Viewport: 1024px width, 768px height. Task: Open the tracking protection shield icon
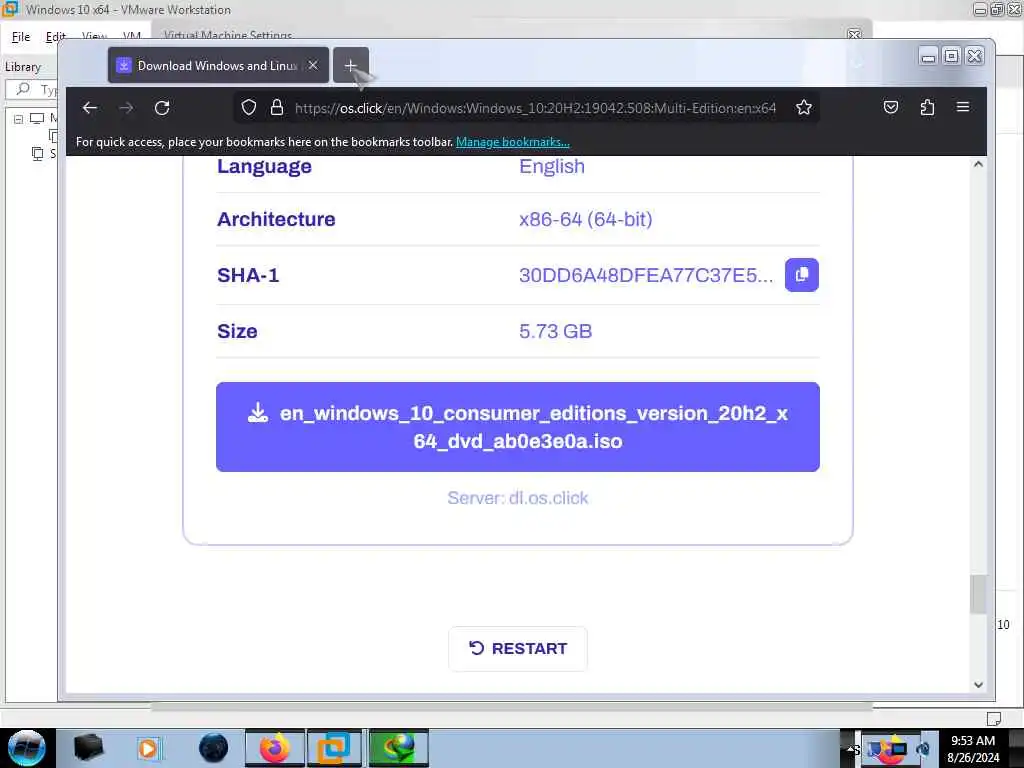coord(249,108)
